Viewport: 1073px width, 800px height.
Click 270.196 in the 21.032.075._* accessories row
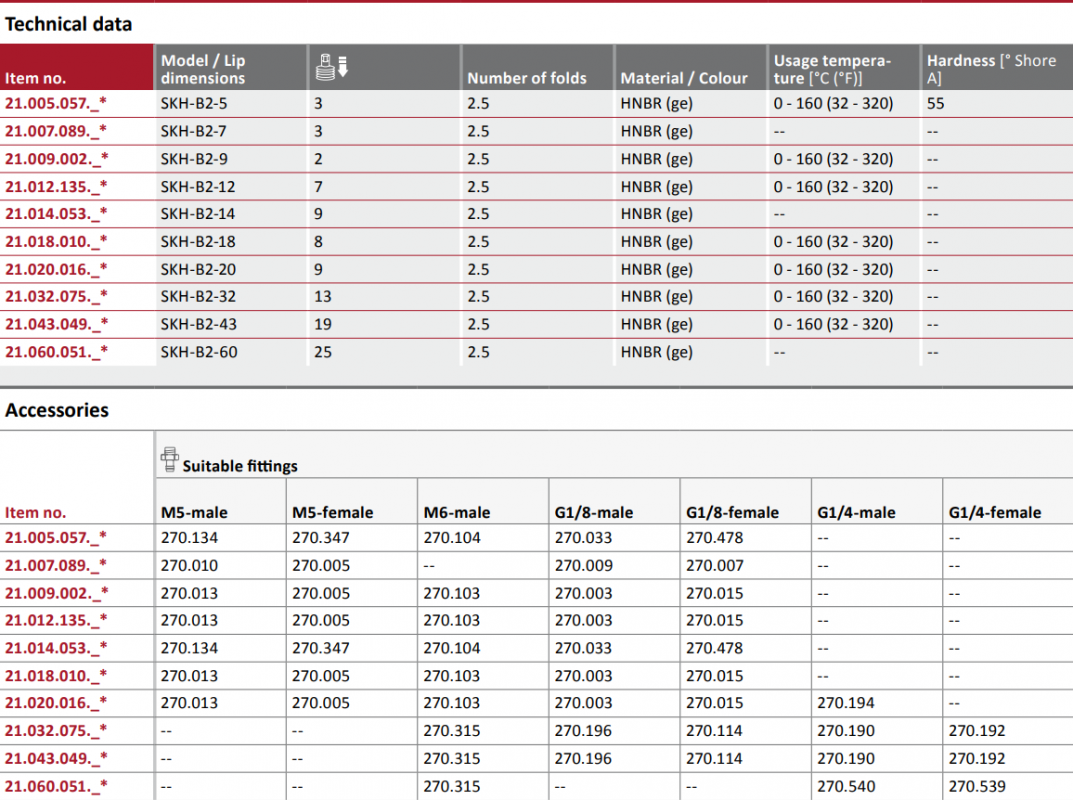[584, 730]
